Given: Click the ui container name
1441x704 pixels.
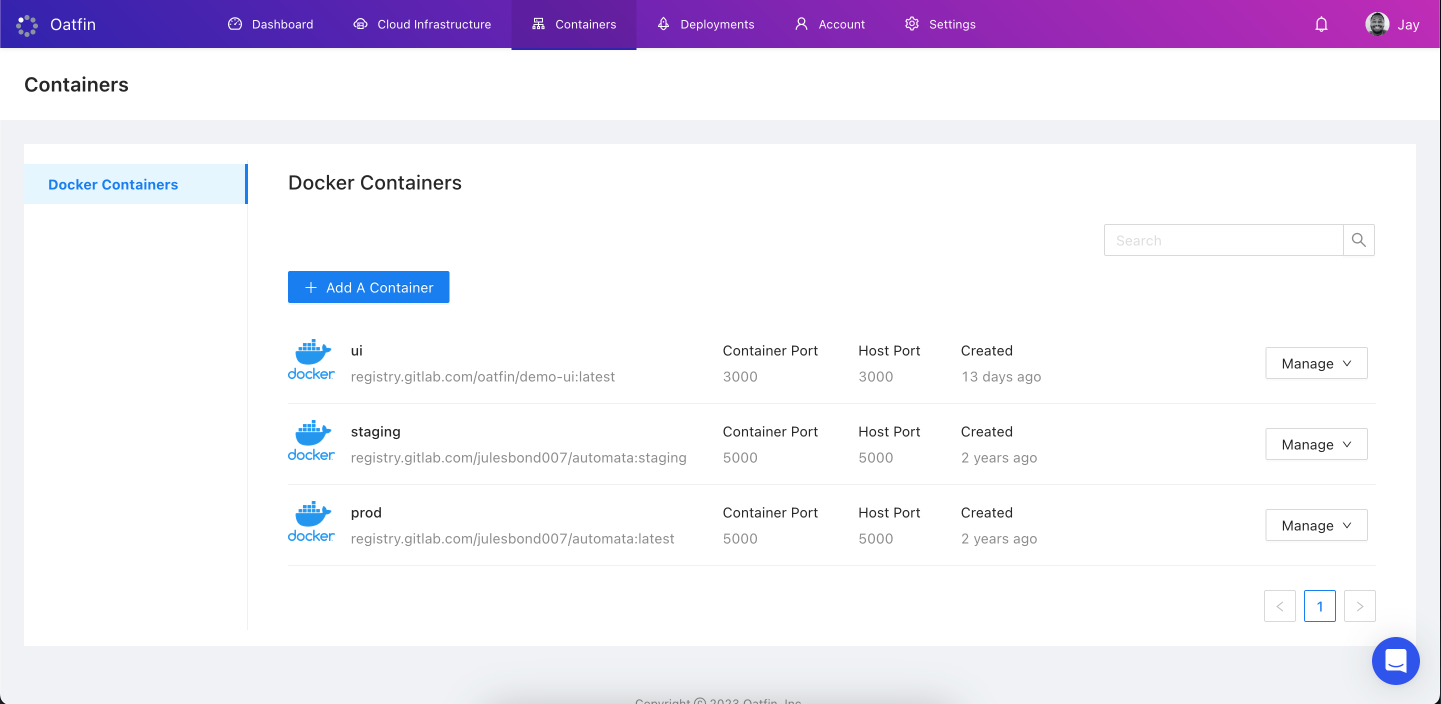Looking at the screenshot, I should [357, 351].
